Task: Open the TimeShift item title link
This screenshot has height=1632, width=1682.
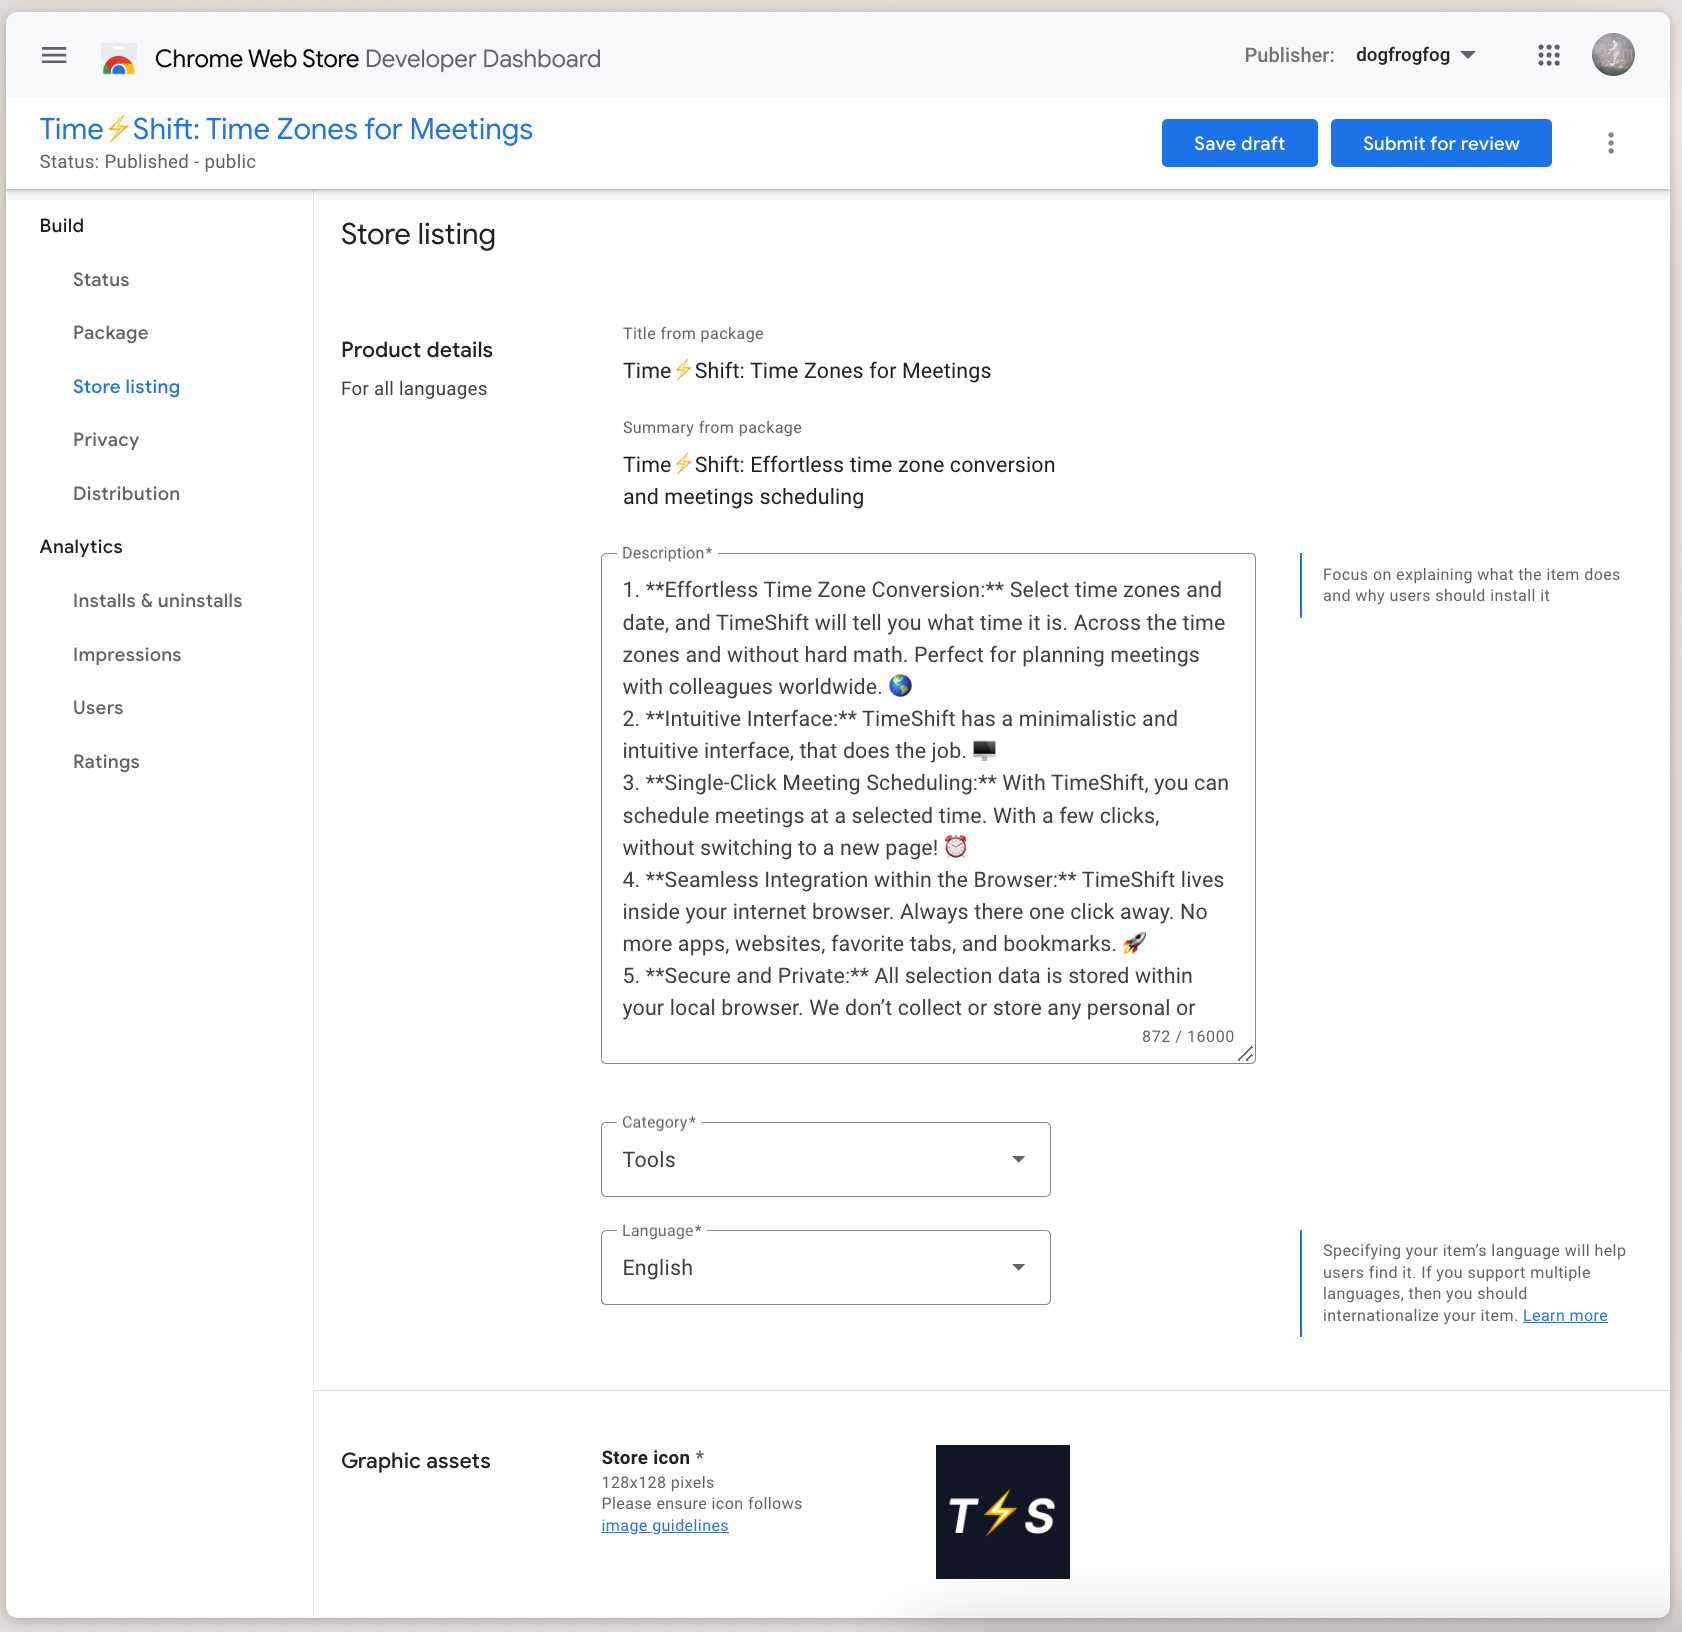Action: [x=286, y=129]
